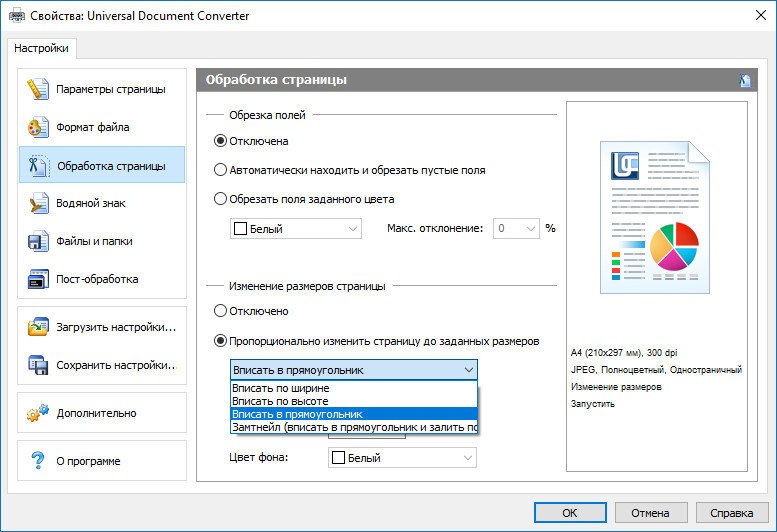The image size is (777, 532).
Task: Click the folder icon beside Загрузить настройки
Action: click(x=38, y=327)
